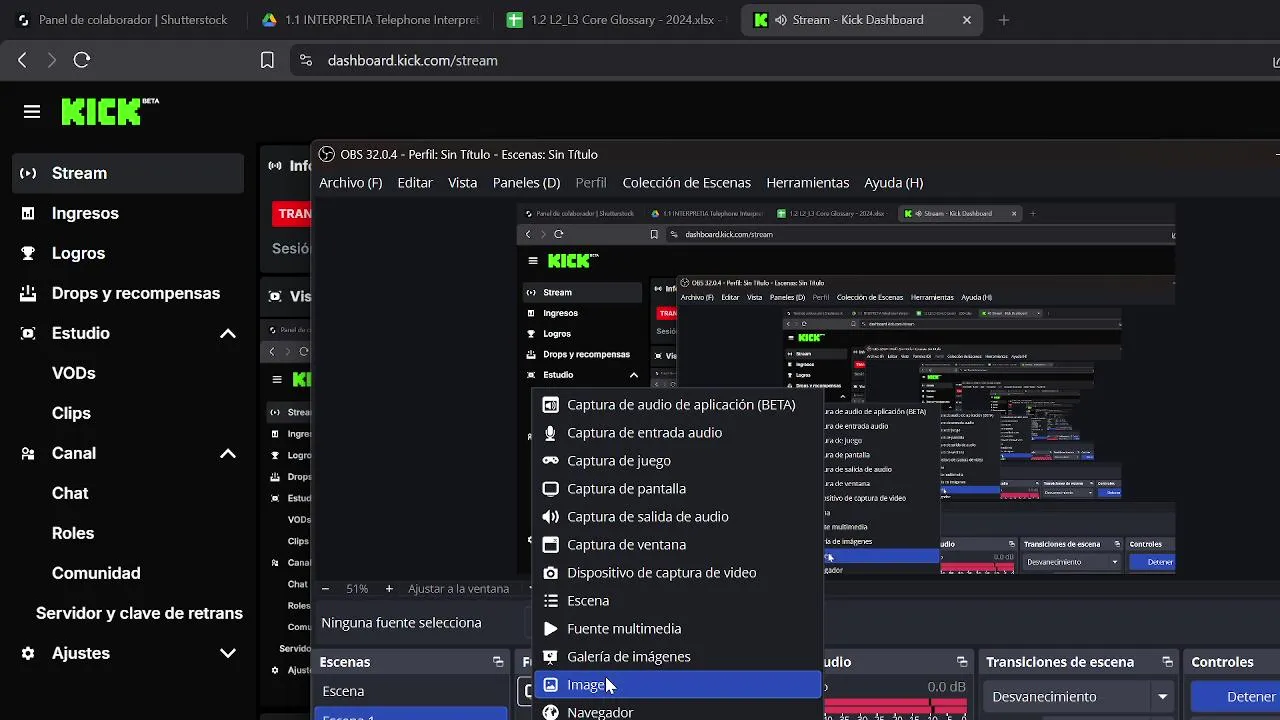Float the Escenas dock panel
Viewport: 1280px width, 720px height.
click(x=498, y=662)
